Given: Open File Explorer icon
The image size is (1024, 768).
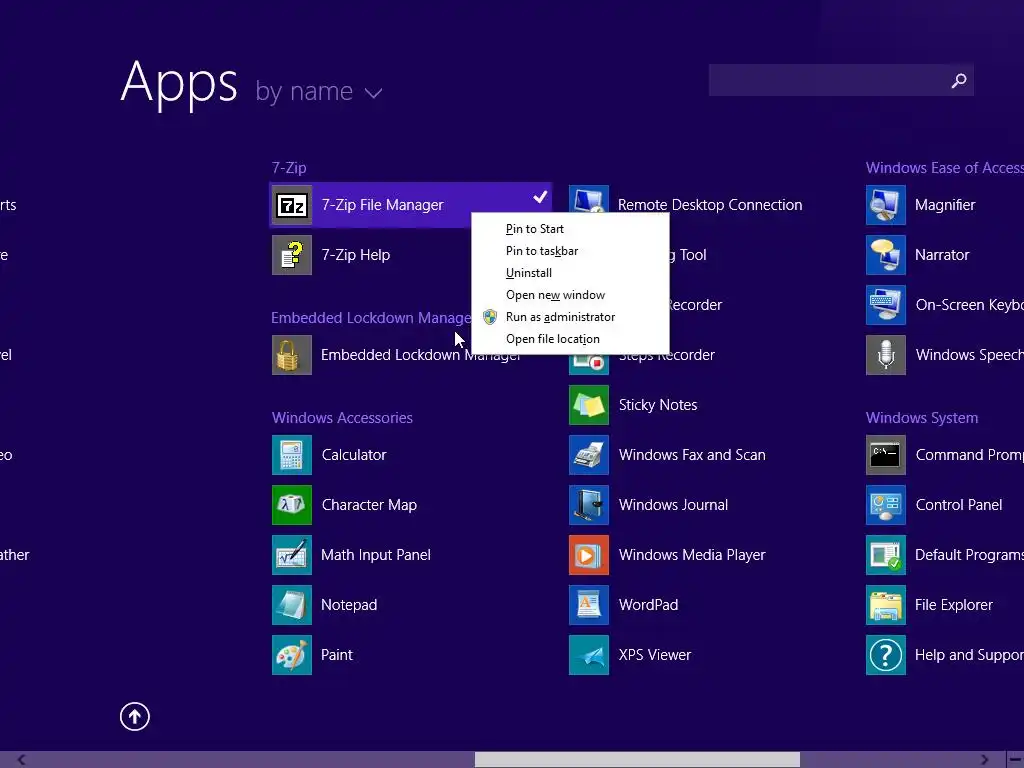Looking at the screenshot, I should click(x=886, y=605).
